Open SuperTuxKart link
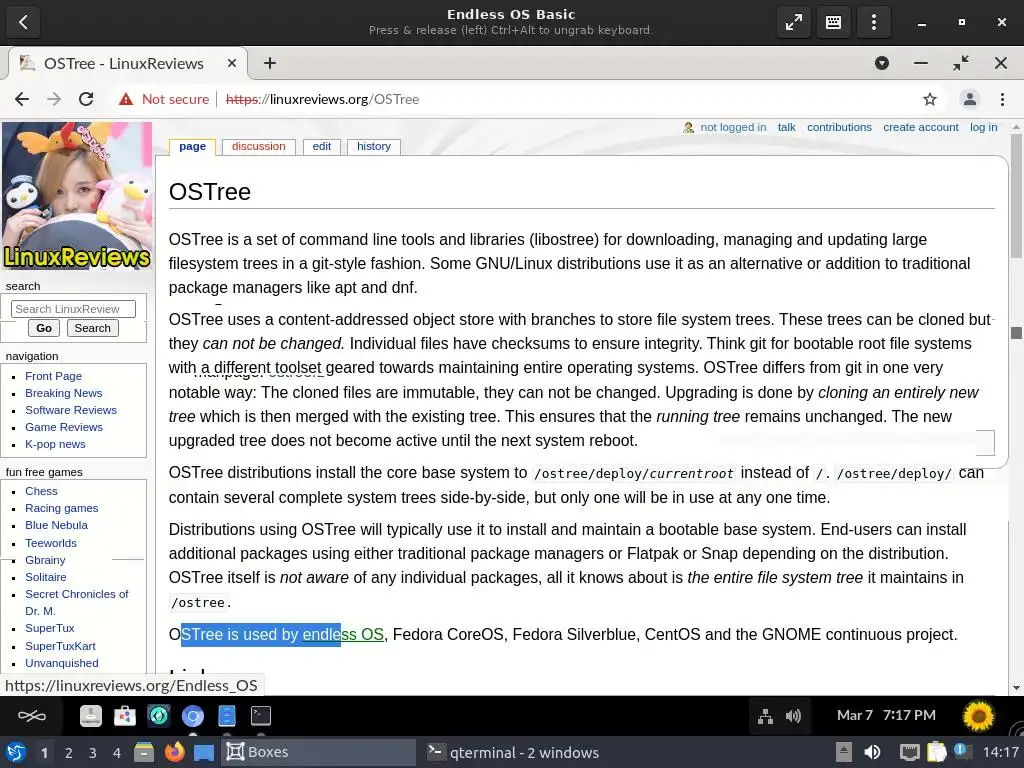This screenshot has width=1024, height=768. (60, 646)
